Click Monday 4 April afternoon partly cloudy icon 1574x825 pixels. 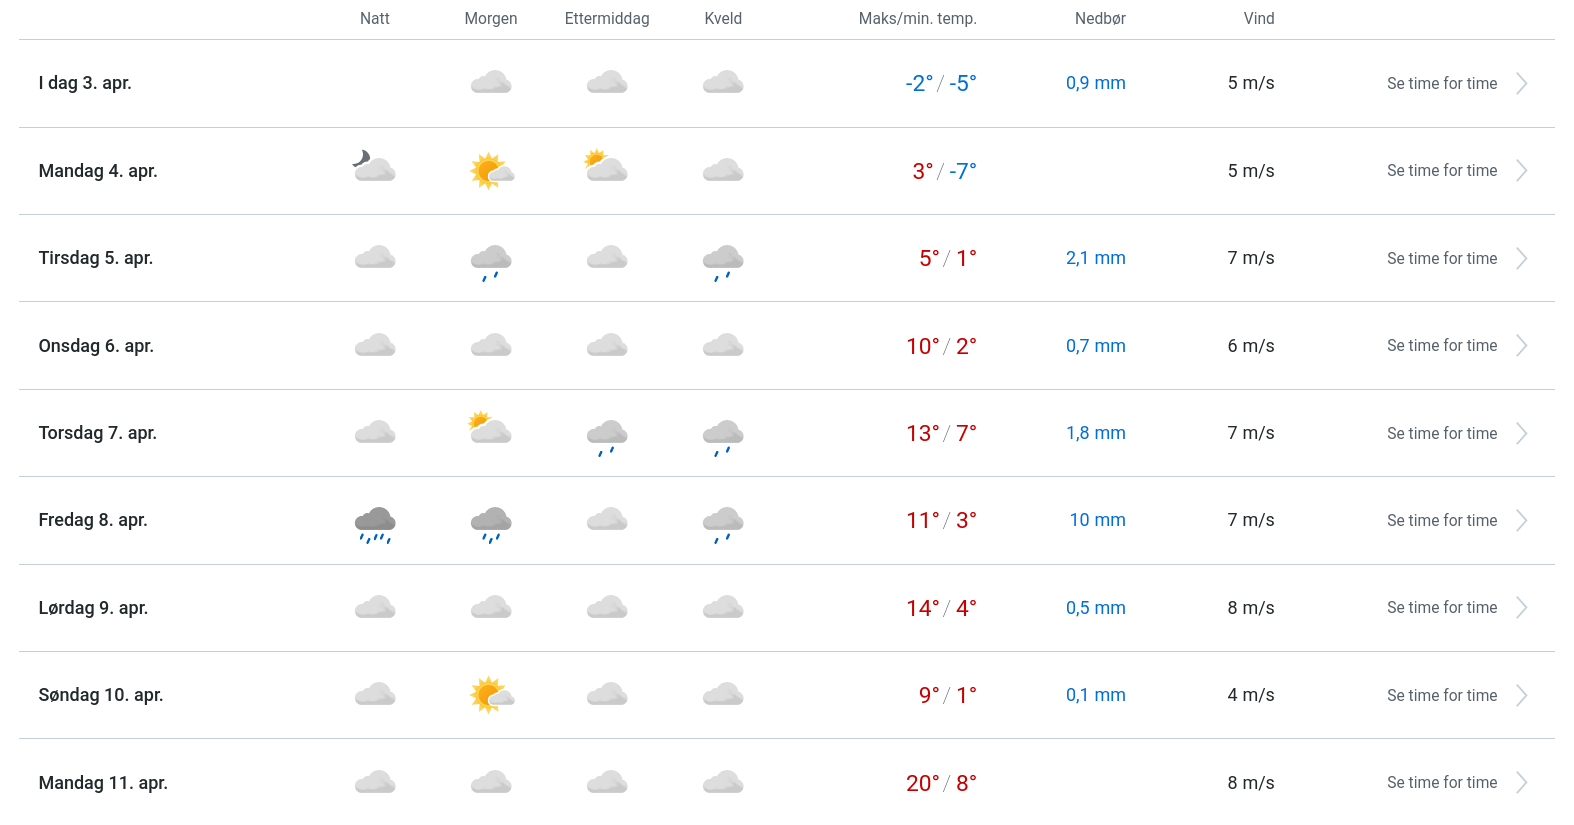606,166
